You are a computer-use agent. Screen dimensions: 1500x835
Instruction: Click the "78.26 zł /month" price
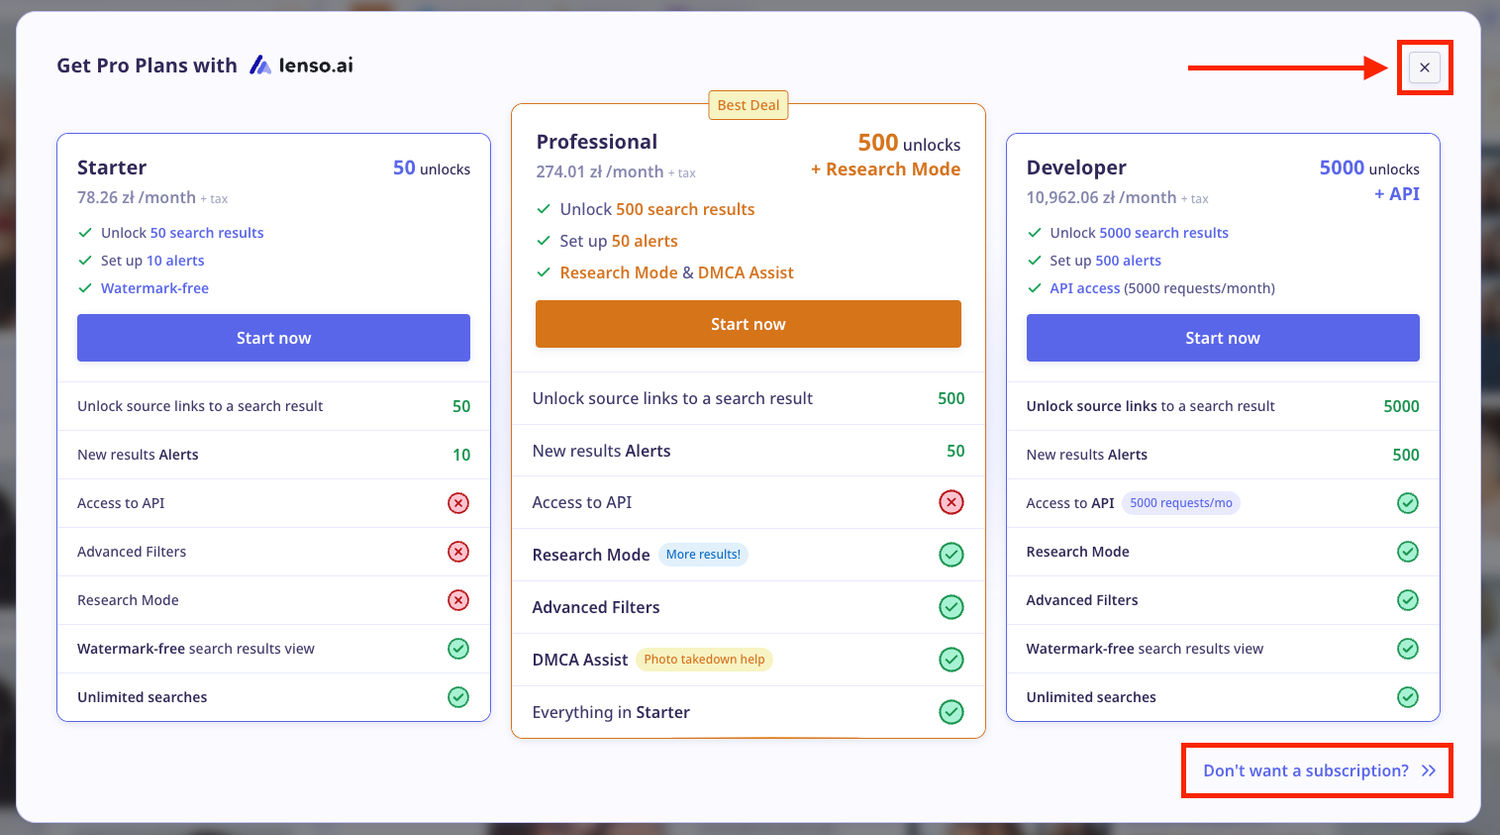[136, 198]
